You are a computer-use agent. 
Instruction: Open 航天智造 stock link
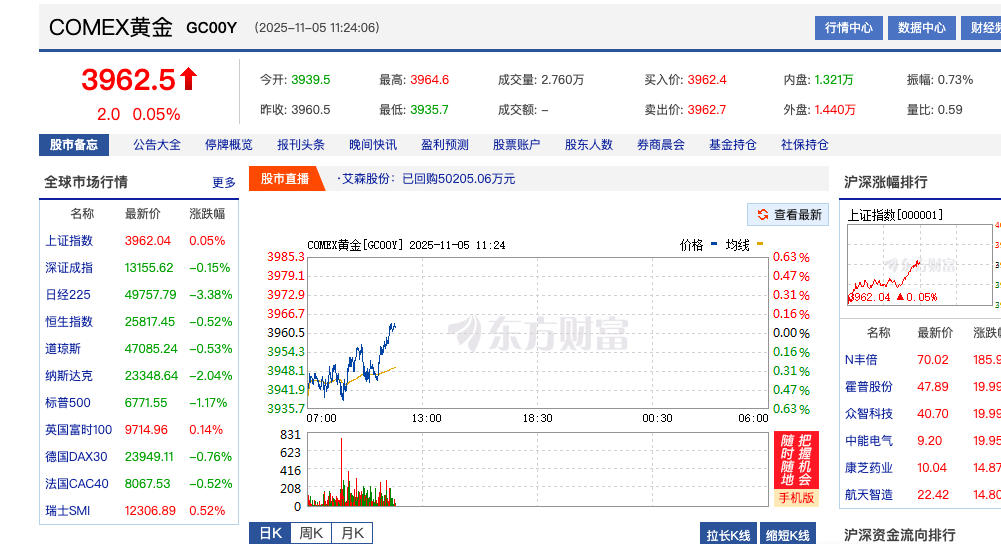[869, 494]
